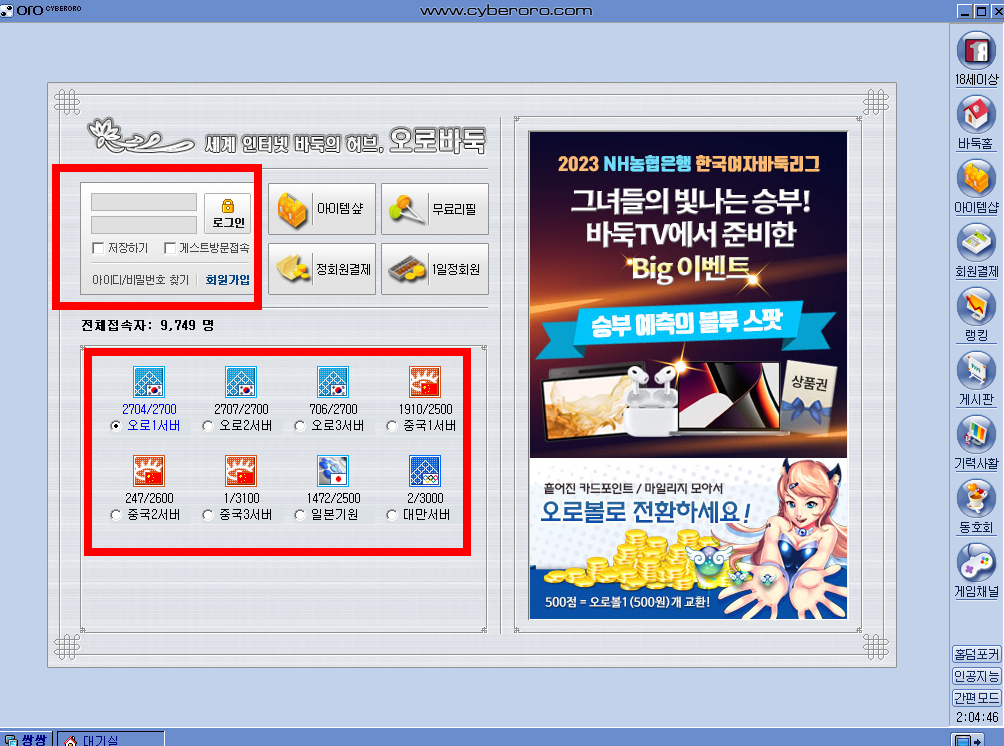Click the 오로3서버 server flag icon

(x=333, y=382)
